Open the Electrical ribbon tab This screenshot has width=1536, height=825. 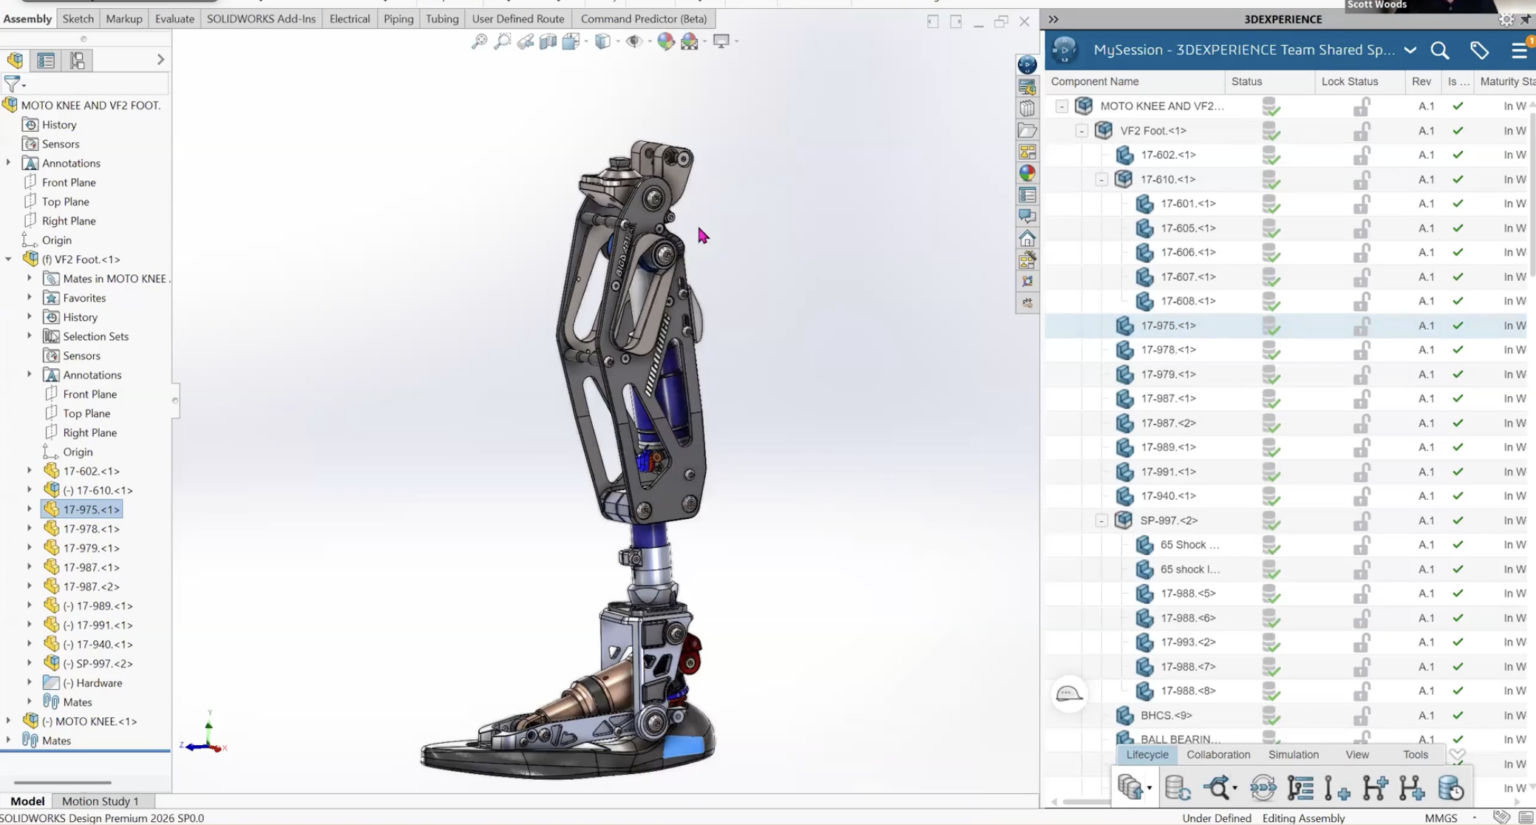coord(349,18)
